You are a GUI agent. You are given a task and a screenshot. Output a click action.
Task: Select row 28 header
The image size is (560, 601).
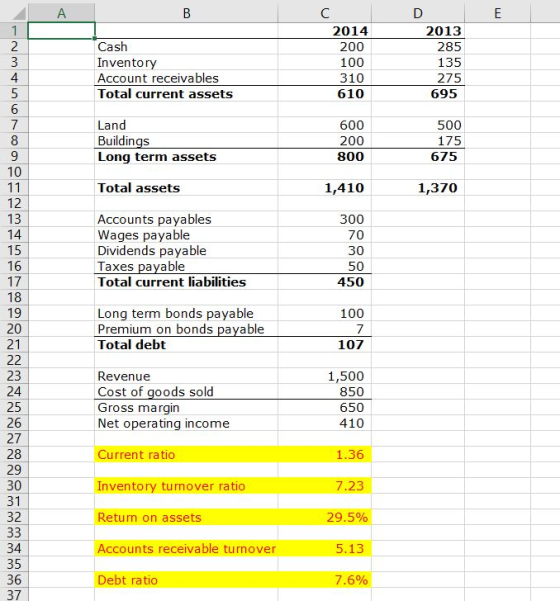(14, 454)
